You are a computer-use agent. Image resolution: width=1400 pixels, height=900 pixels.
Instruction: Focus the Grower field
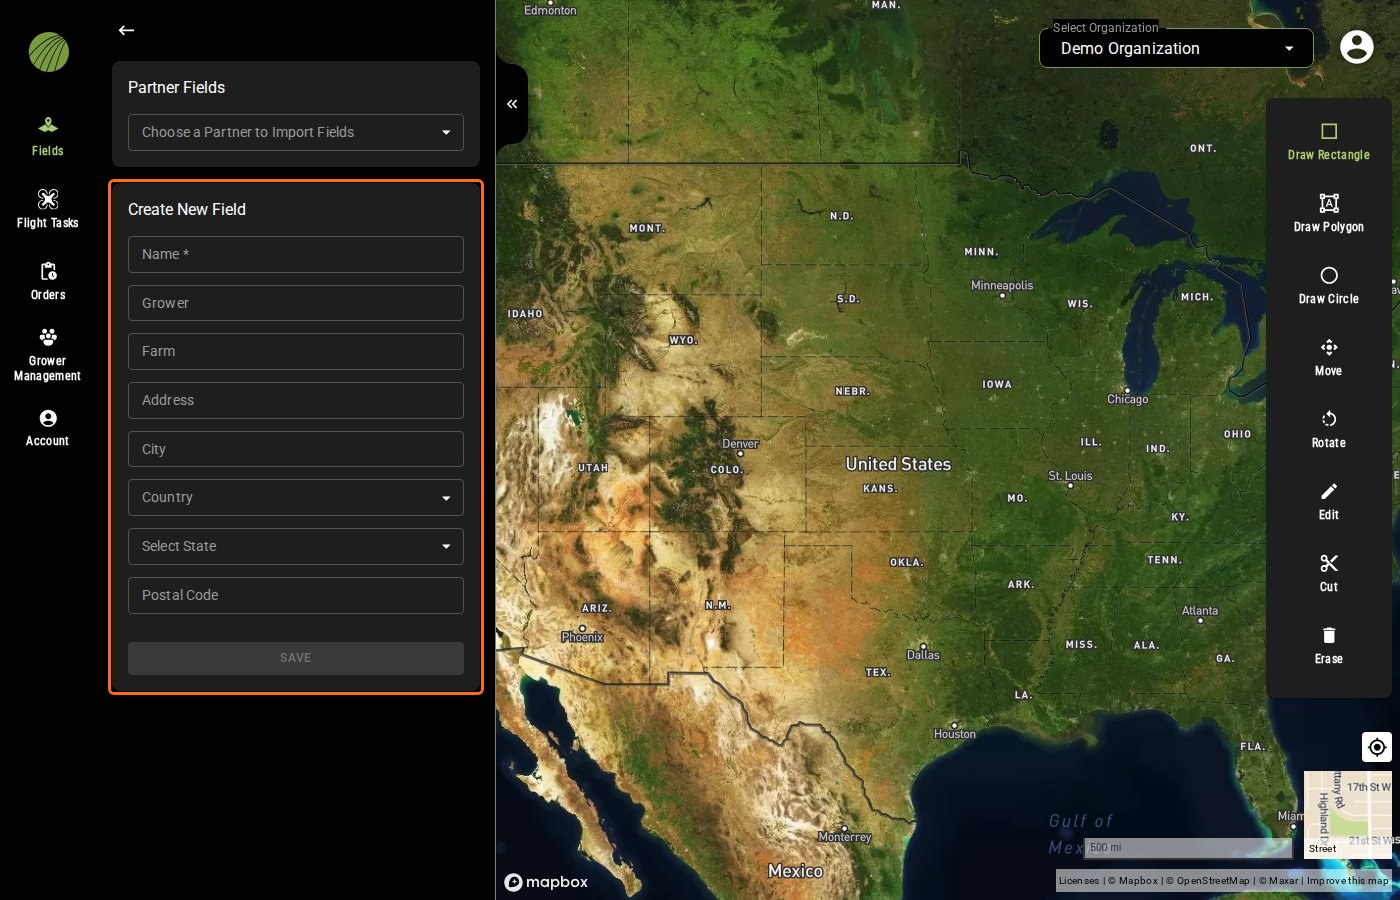(x=296, y=303)
